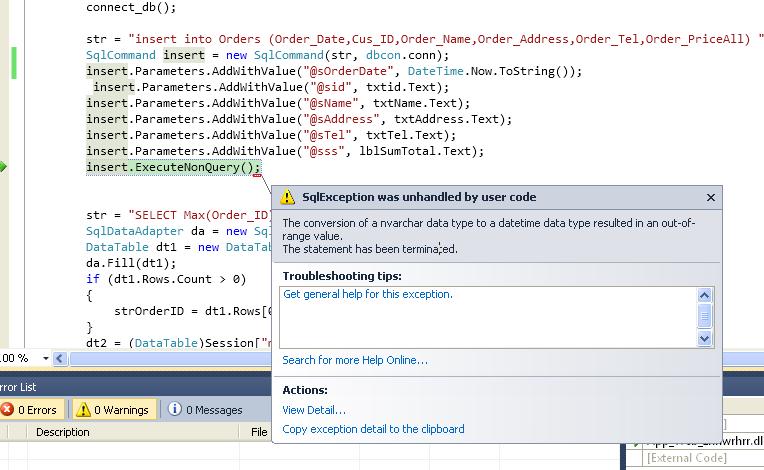Viewport: 764px width, 470px height.
Task: Click Search for more Help Online link
Action: [354, 360]
